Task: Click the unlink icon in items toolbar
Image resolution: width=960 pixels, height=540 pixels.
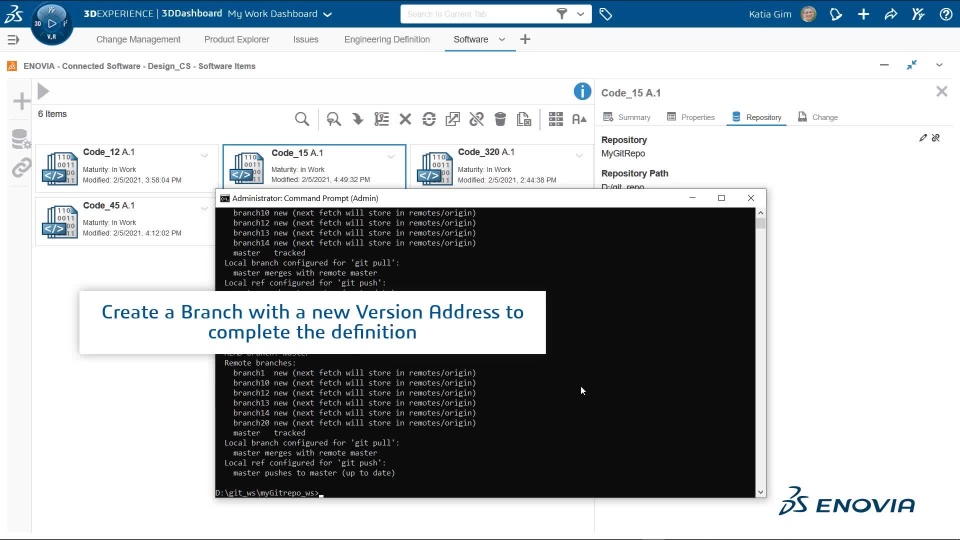Action: [476, 119]
